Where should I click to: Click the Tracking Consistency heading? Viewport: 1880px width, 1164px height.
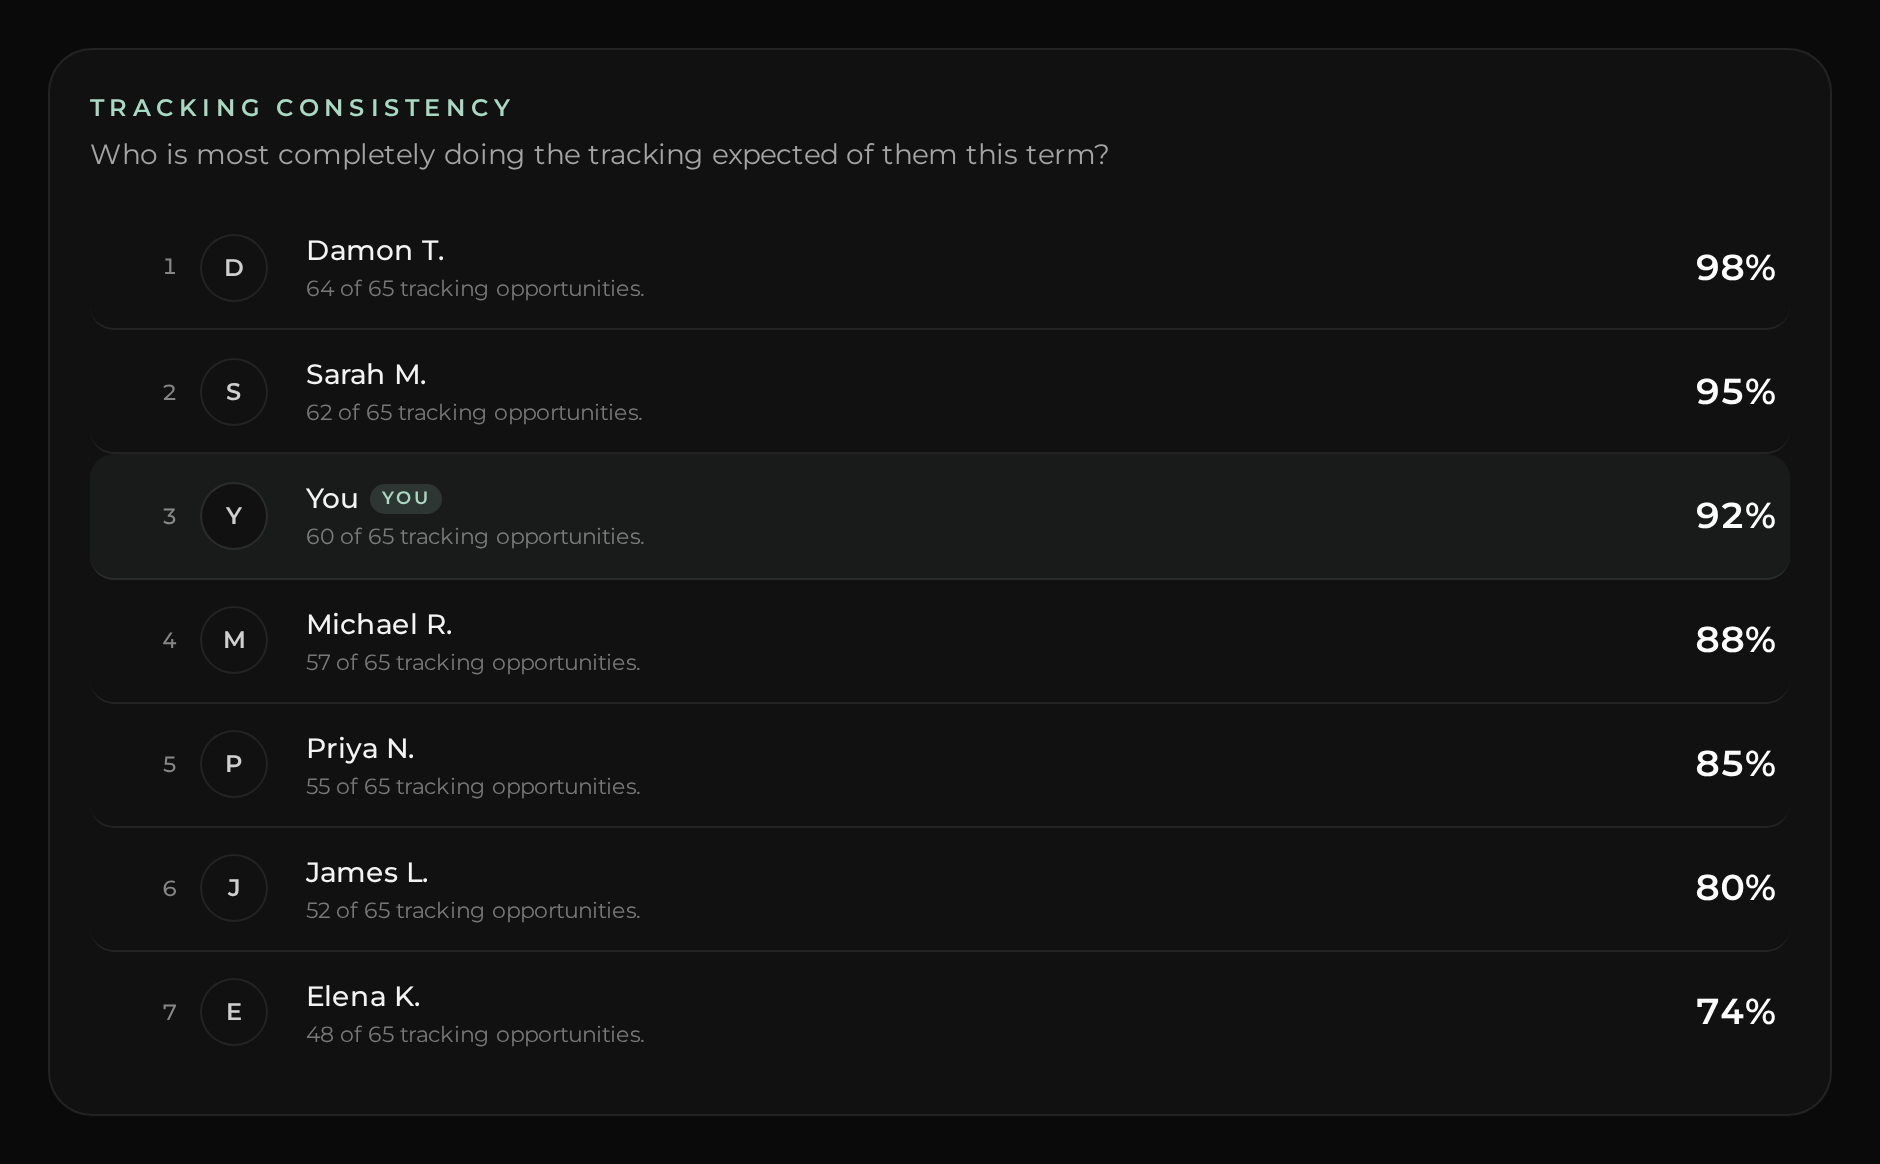[301, 107]
